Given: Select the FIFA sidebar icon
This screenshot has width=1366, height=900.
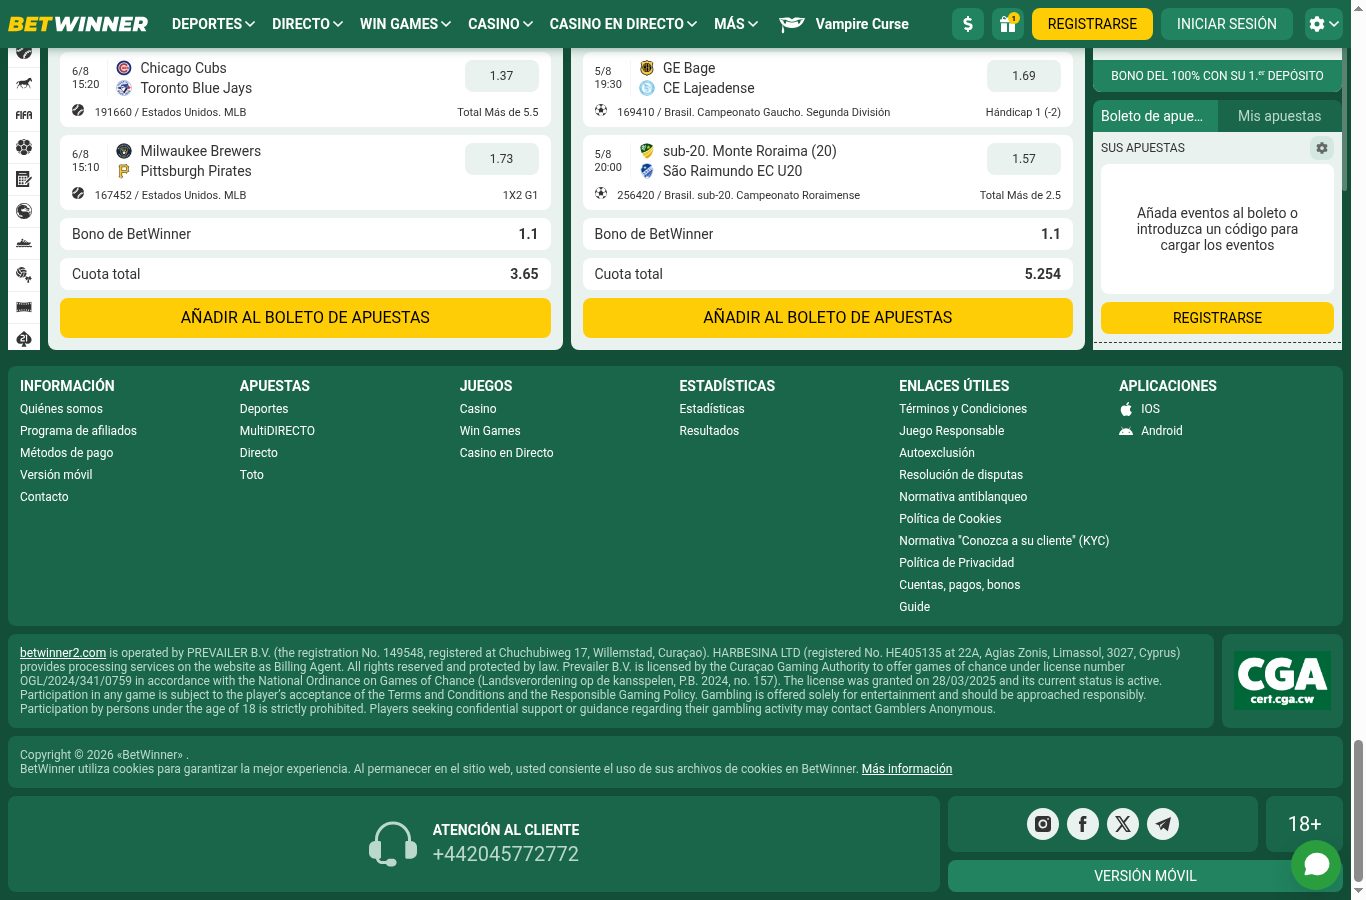Looking at the screenshot, I should pyautogui.click(x=24, y=115).
